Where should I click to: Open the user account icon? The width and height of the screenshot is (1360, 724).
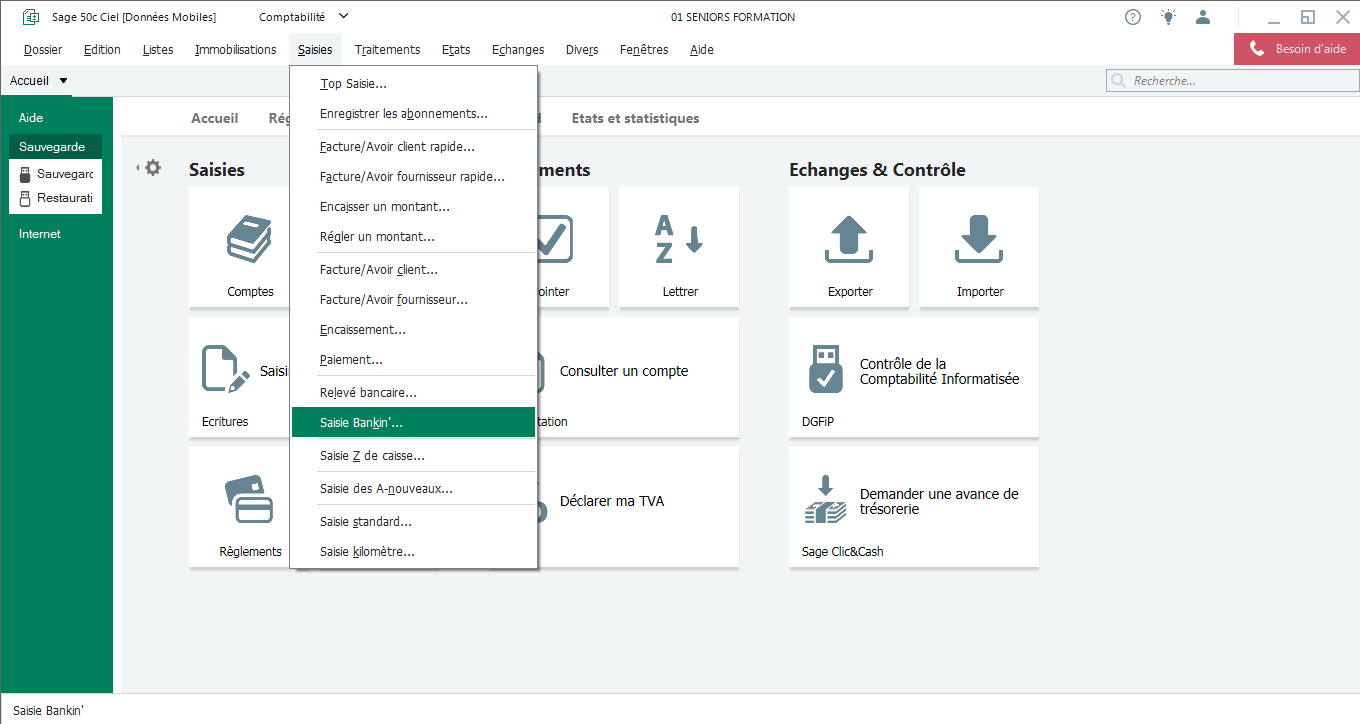click(x=1203, y=17)
